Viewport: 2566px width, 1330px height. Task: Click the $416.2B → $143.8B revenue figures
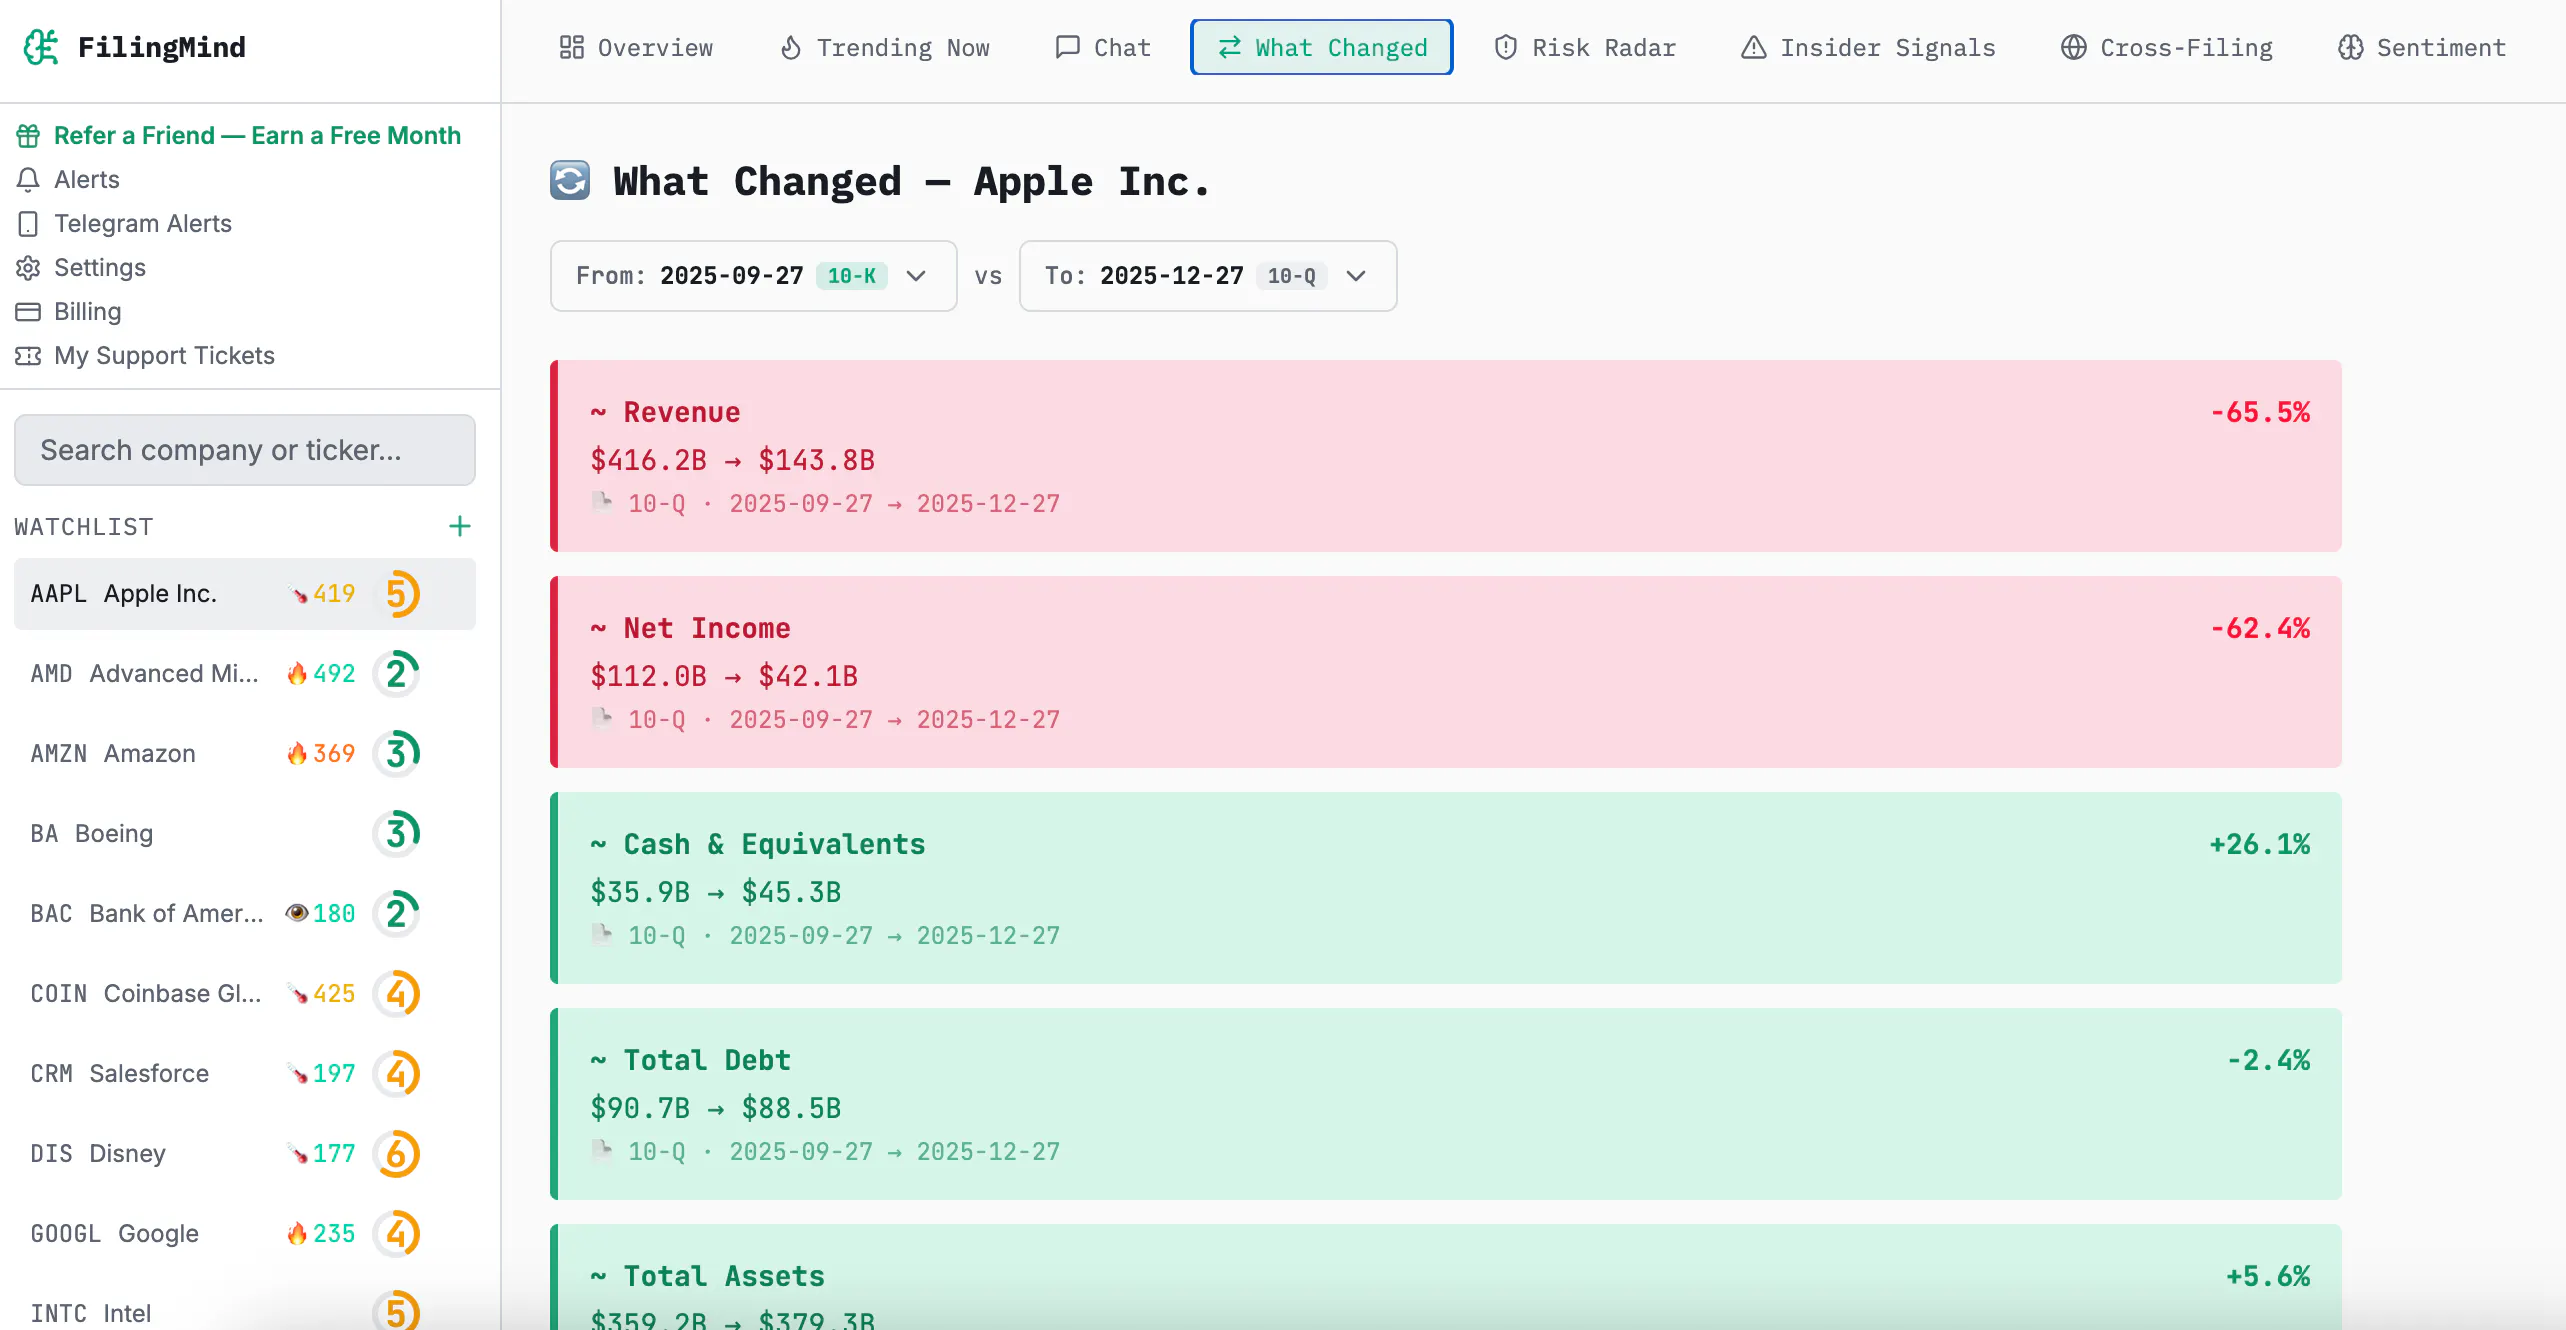733,461
